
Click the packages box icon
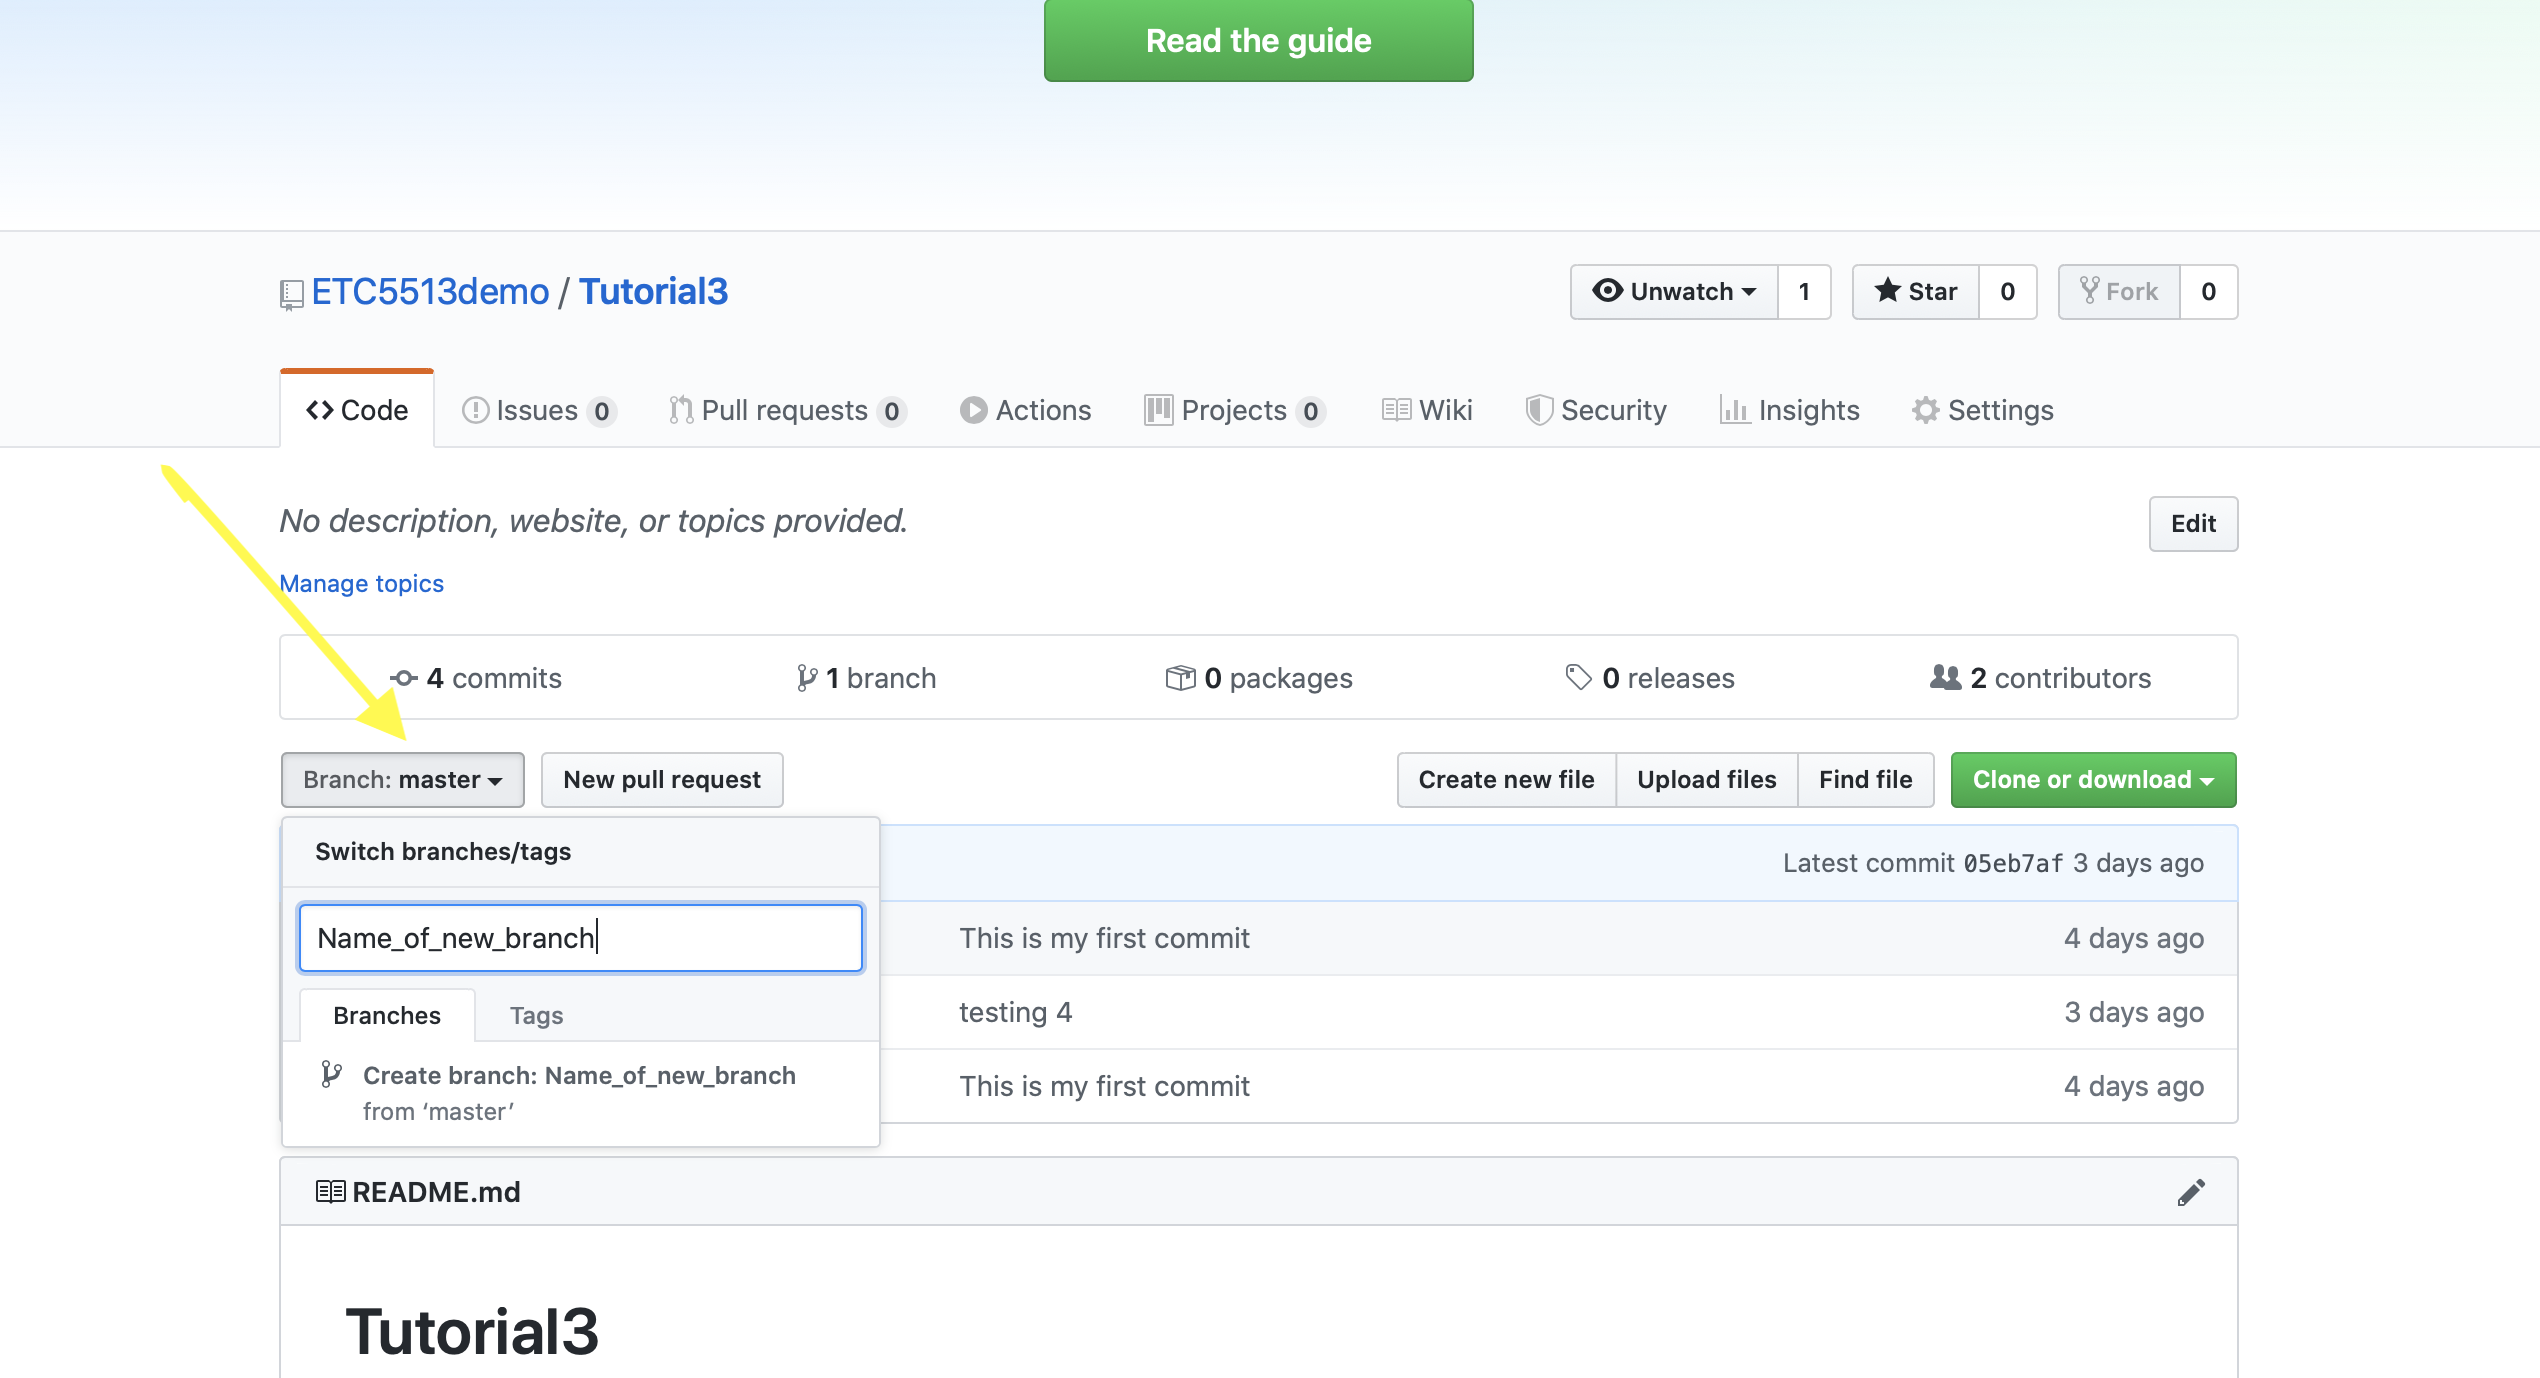tap(1180, 678)
